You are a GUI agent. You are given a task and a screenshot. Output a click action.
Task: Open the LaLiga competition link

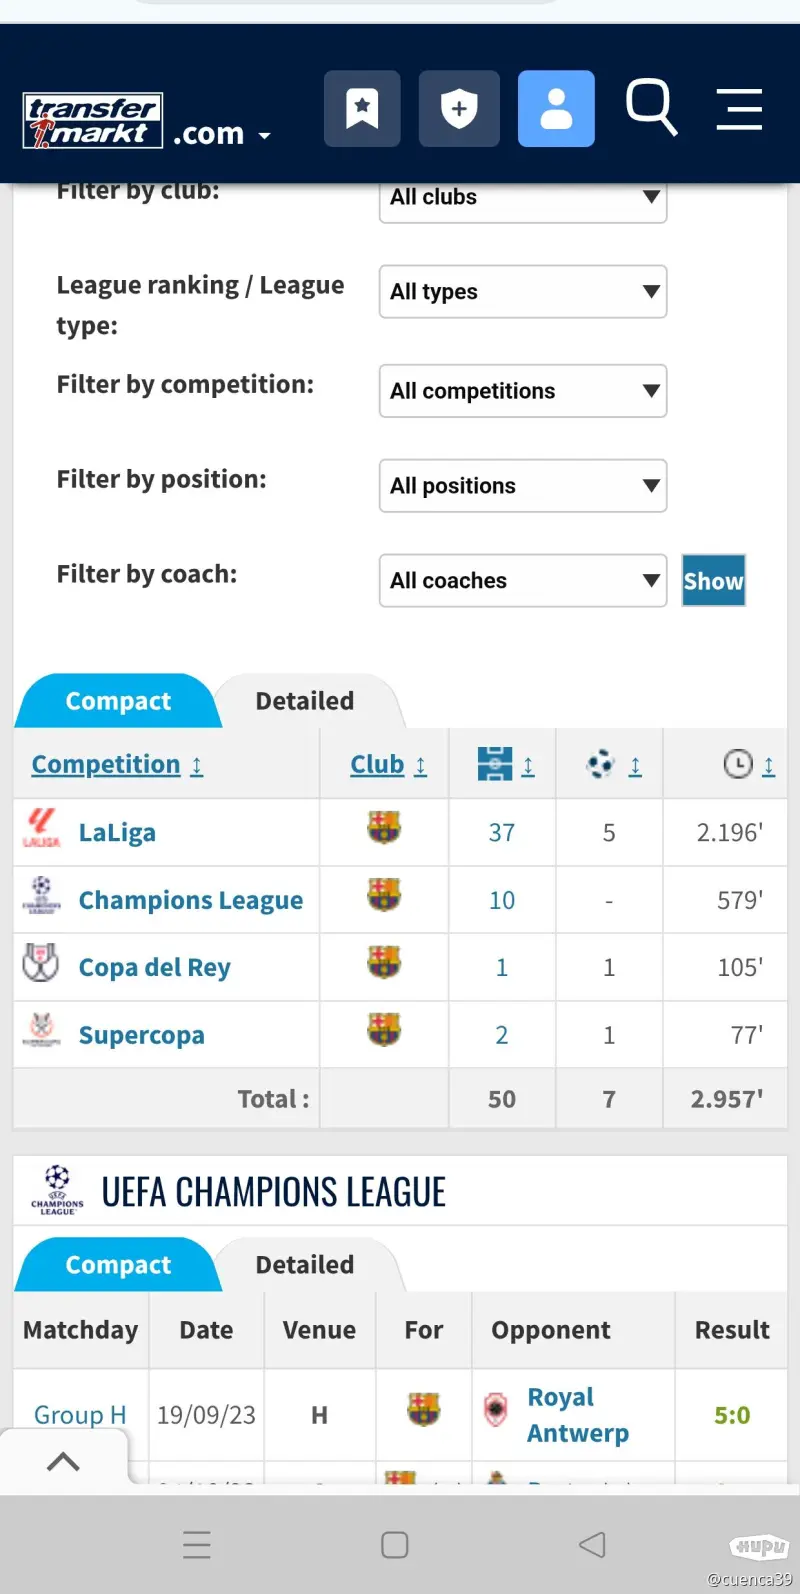pos(117,833)
